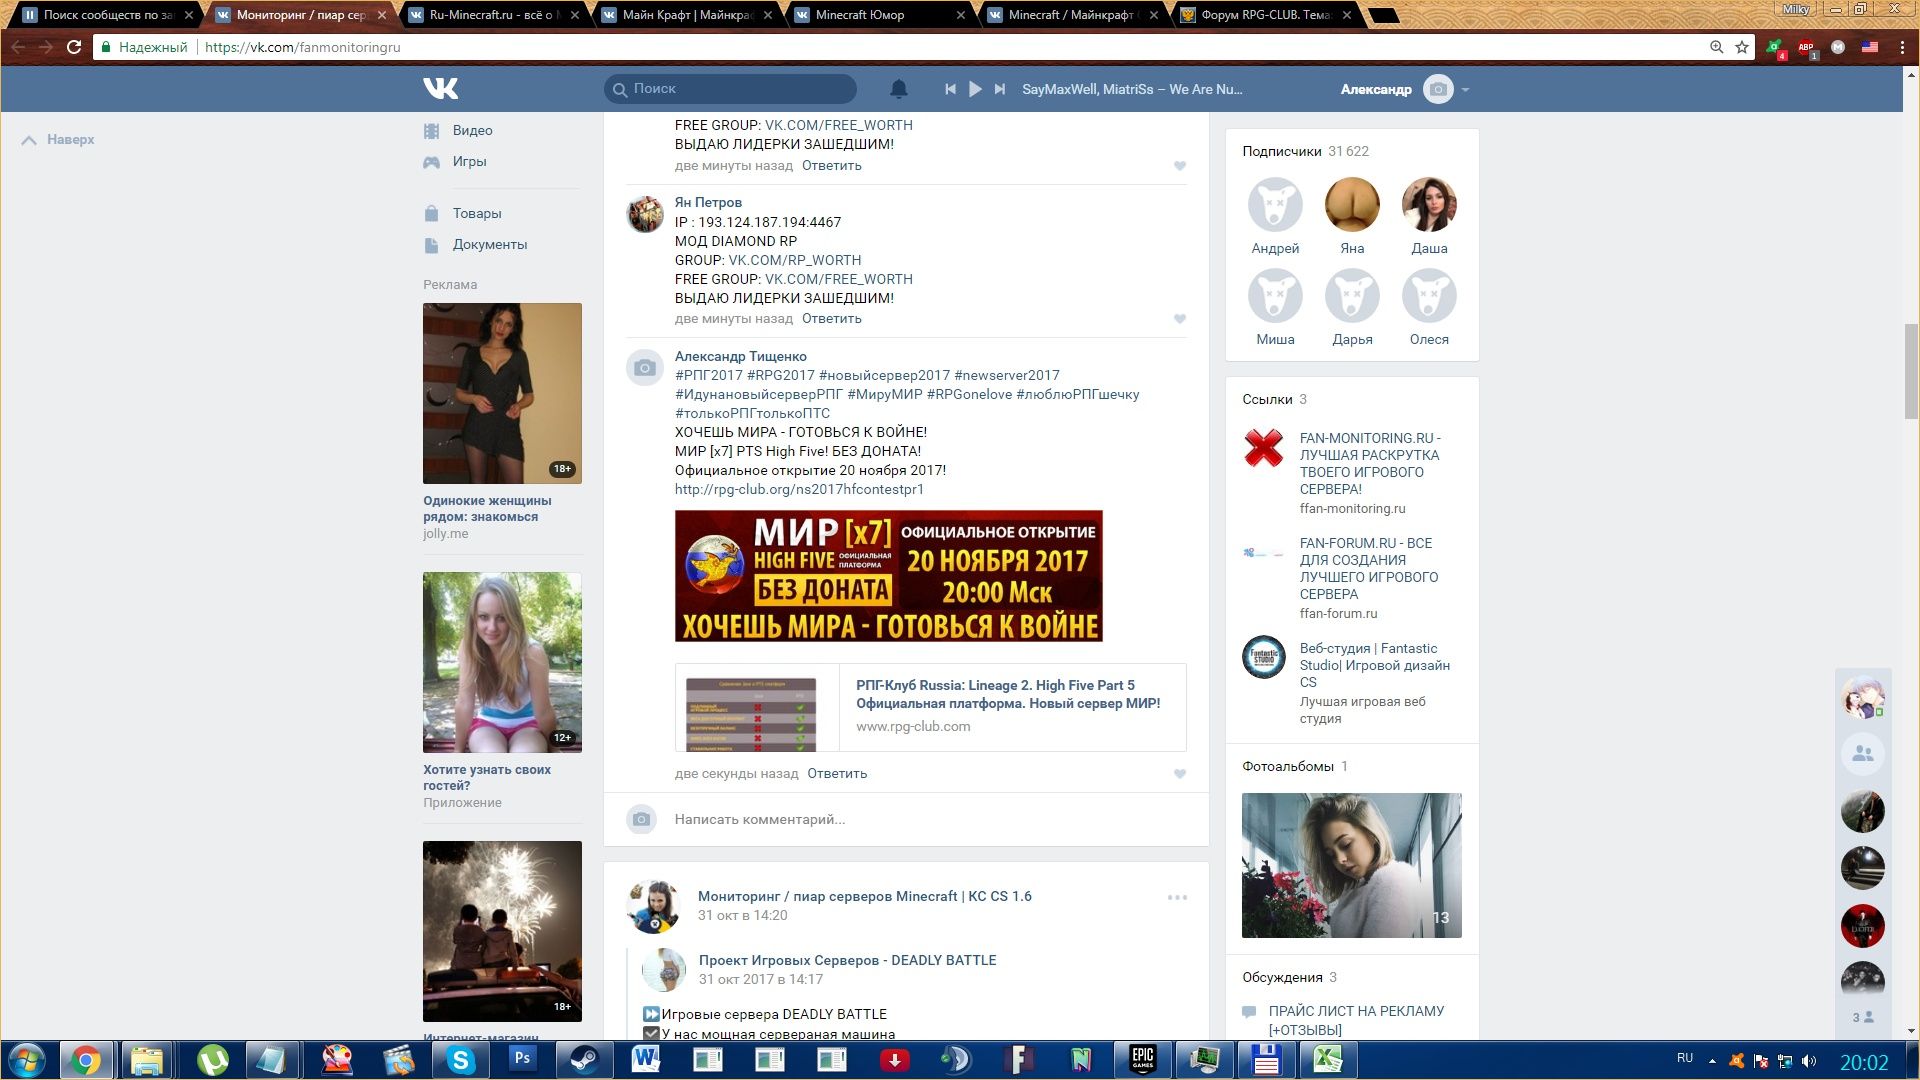The height and width of the screenshot is (1080, 1920).
Task: Open the photo album thumbnail with 13 photos
Action: (1352, 866)
